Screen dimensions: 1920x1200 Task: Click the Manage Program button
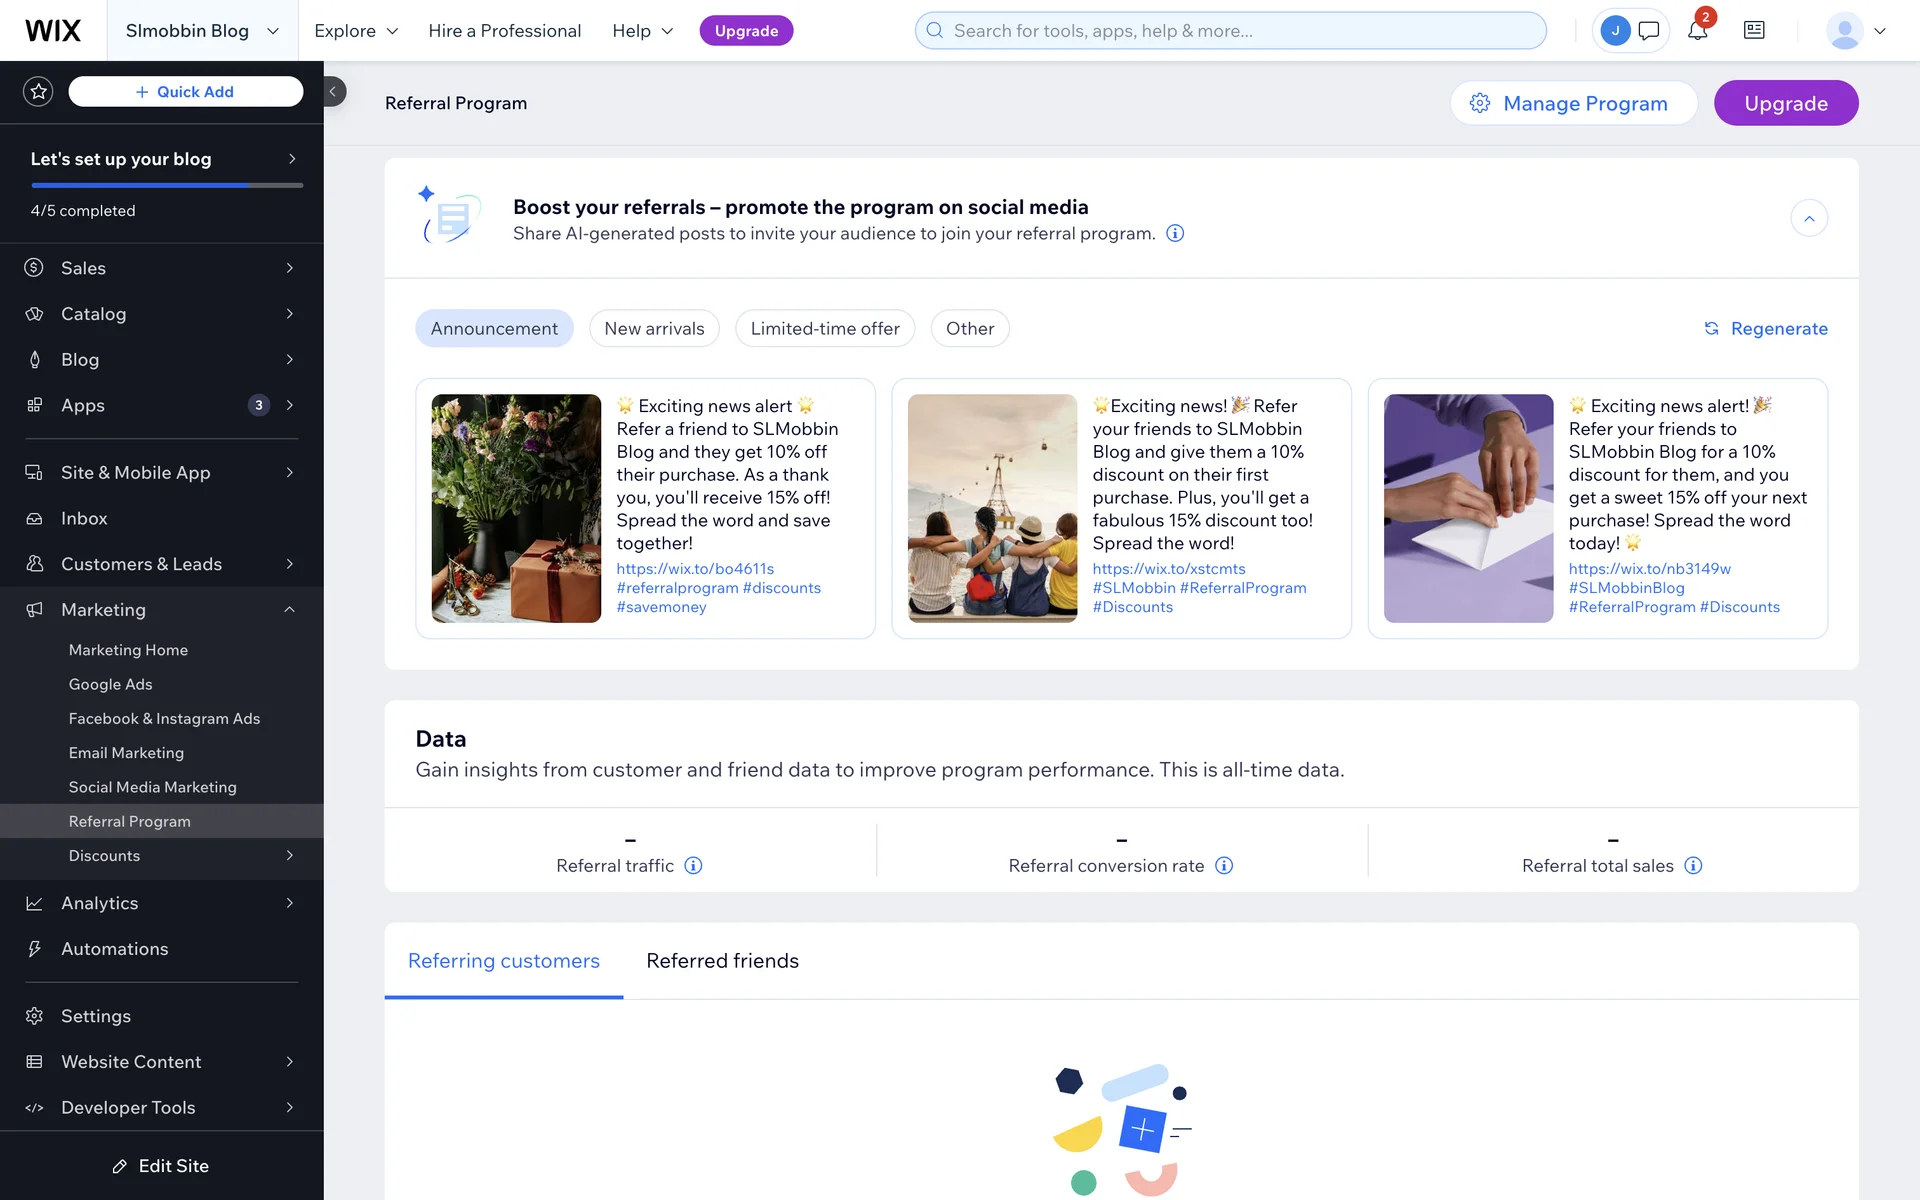point(1573,104)
